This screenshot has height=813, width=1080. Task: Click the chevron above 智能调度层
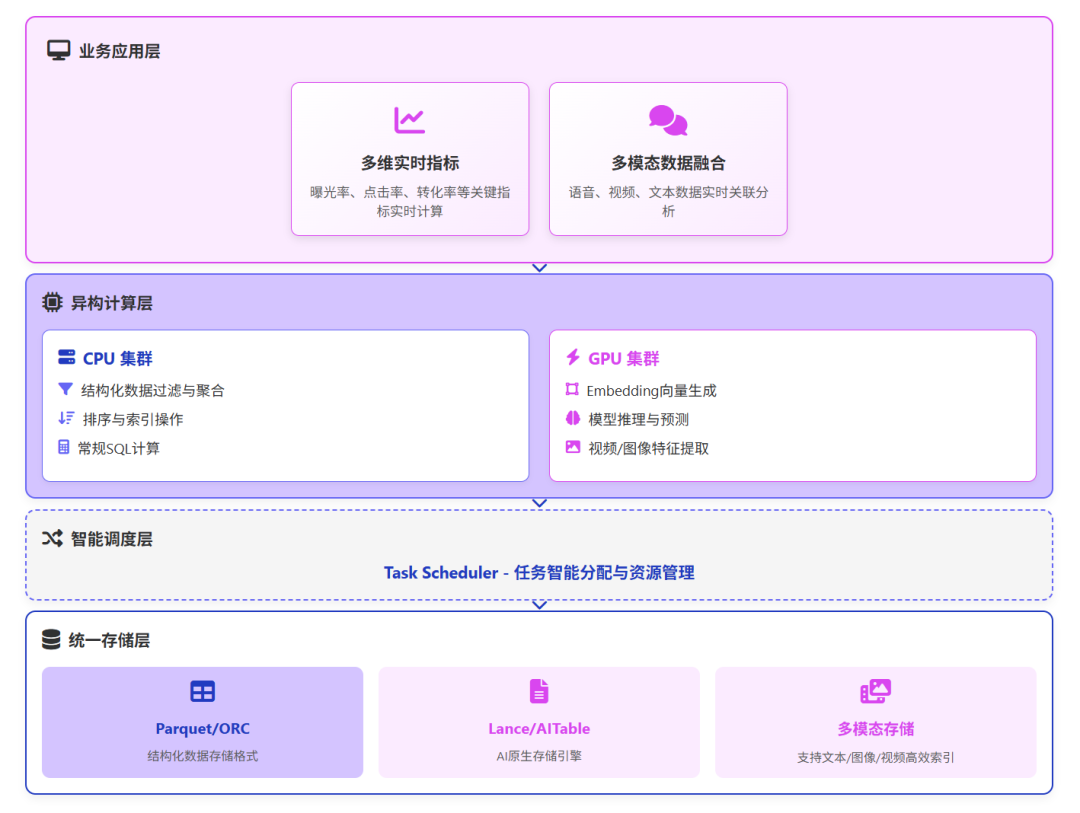540,503
